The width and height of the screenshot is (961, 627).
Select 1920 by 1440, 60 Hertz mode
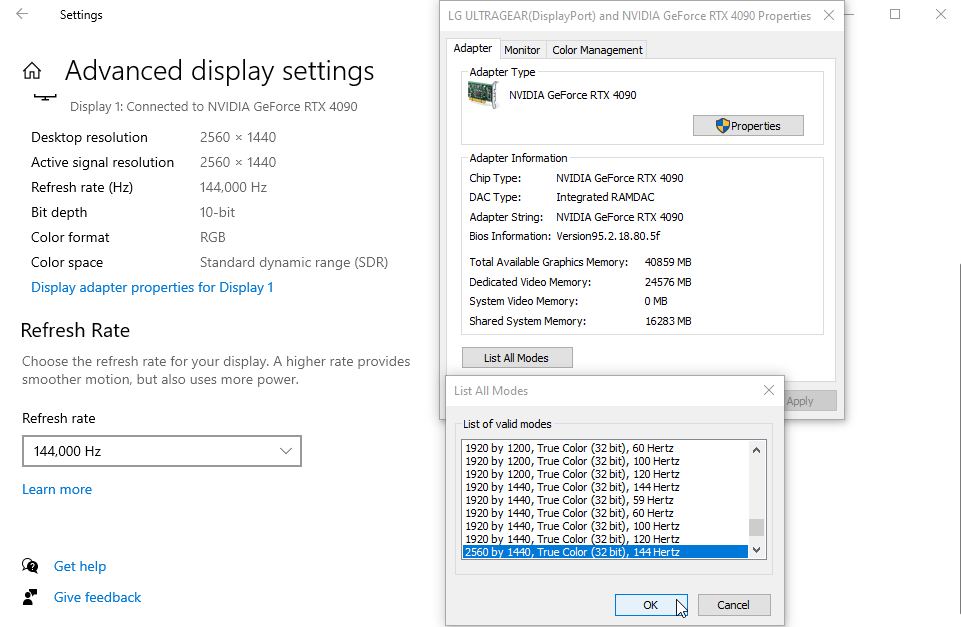(x=605, y=513)
